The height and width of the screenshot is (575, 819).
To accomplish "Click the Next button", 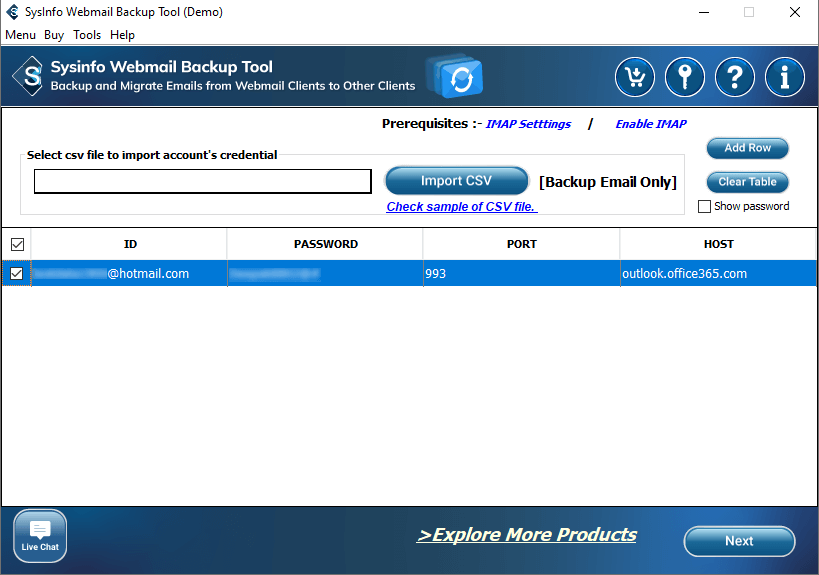I will (x=739, y=541).
